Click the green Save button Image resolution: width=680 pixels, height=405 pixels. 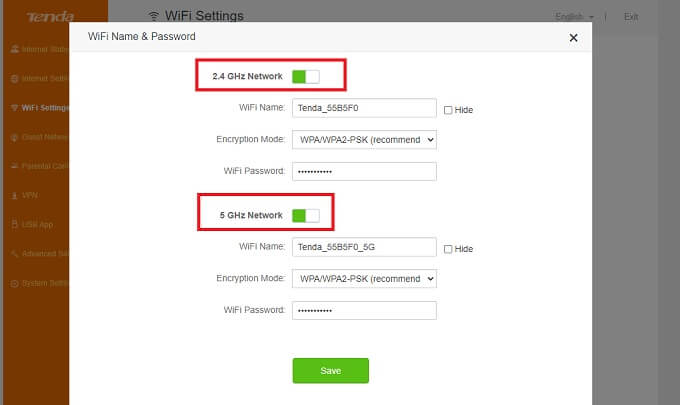[330, 371]
